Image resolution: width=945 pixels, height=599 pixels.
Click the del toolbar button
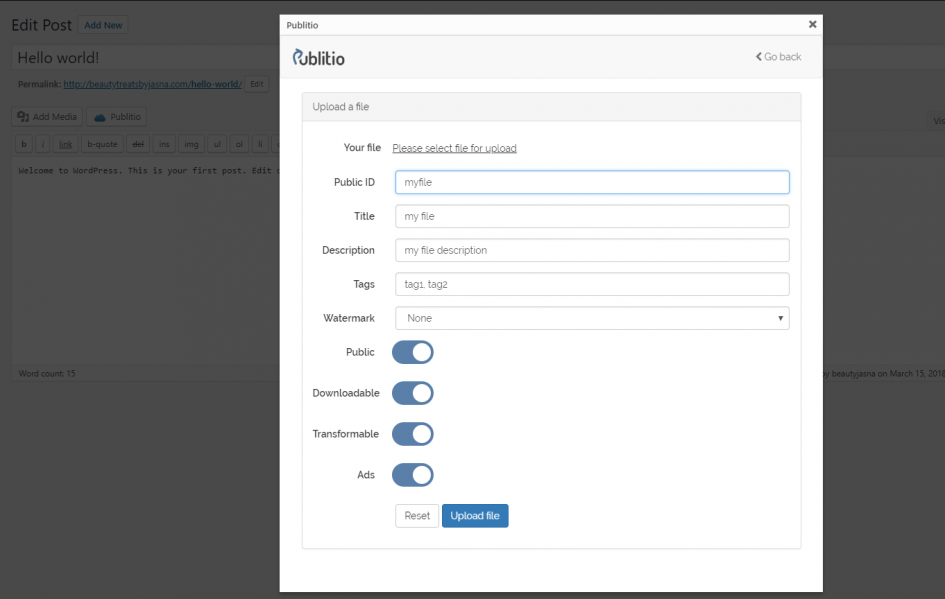tap(138, 144)
